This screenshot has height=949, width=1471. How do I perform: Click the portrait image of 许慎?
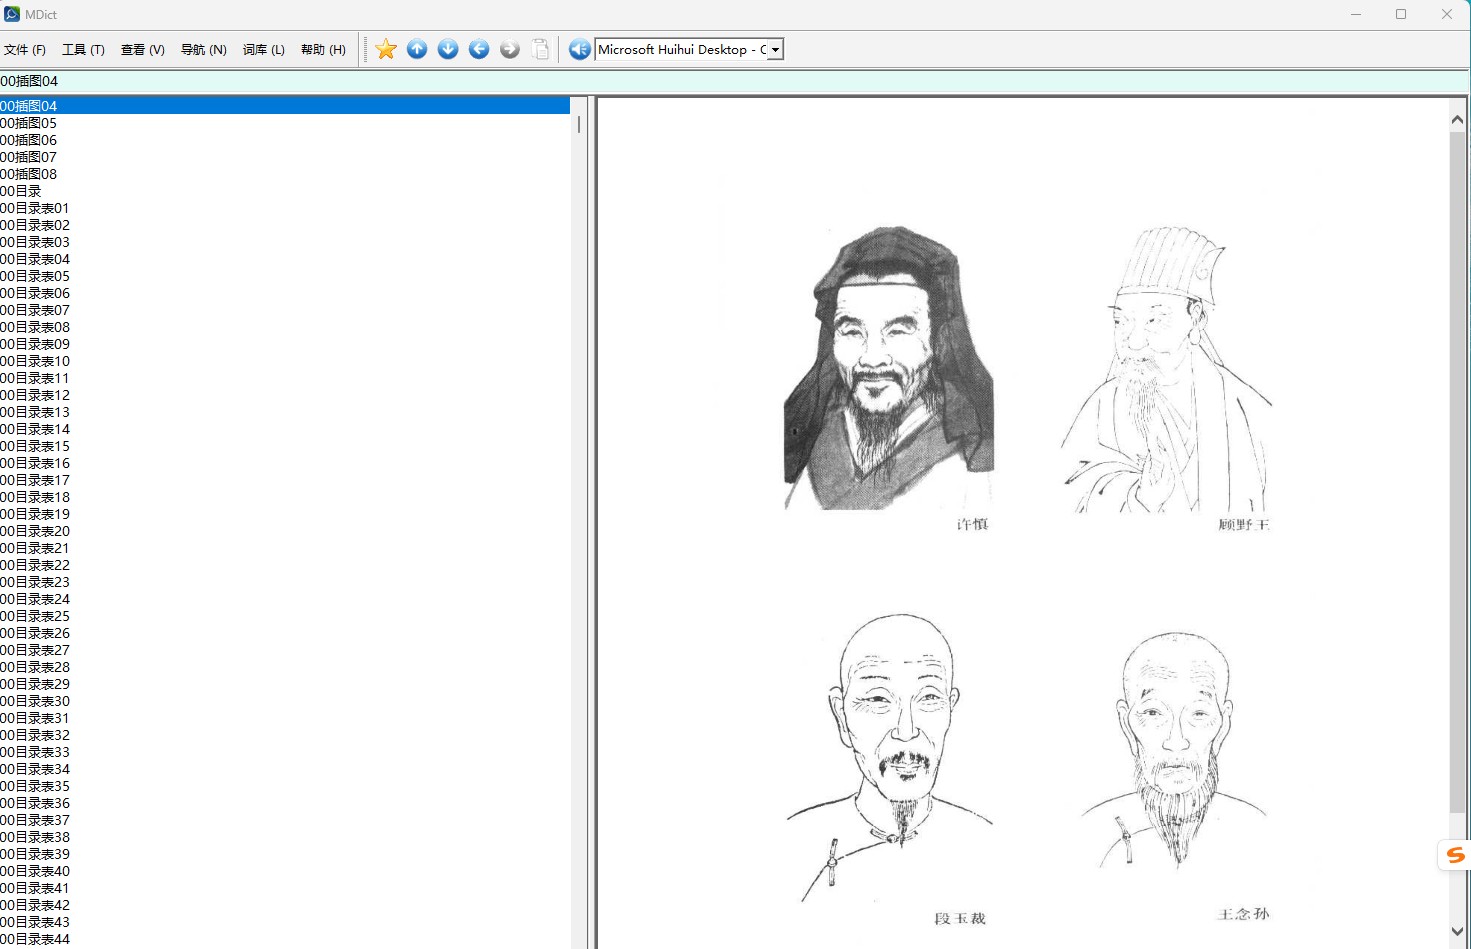(888, 370)
